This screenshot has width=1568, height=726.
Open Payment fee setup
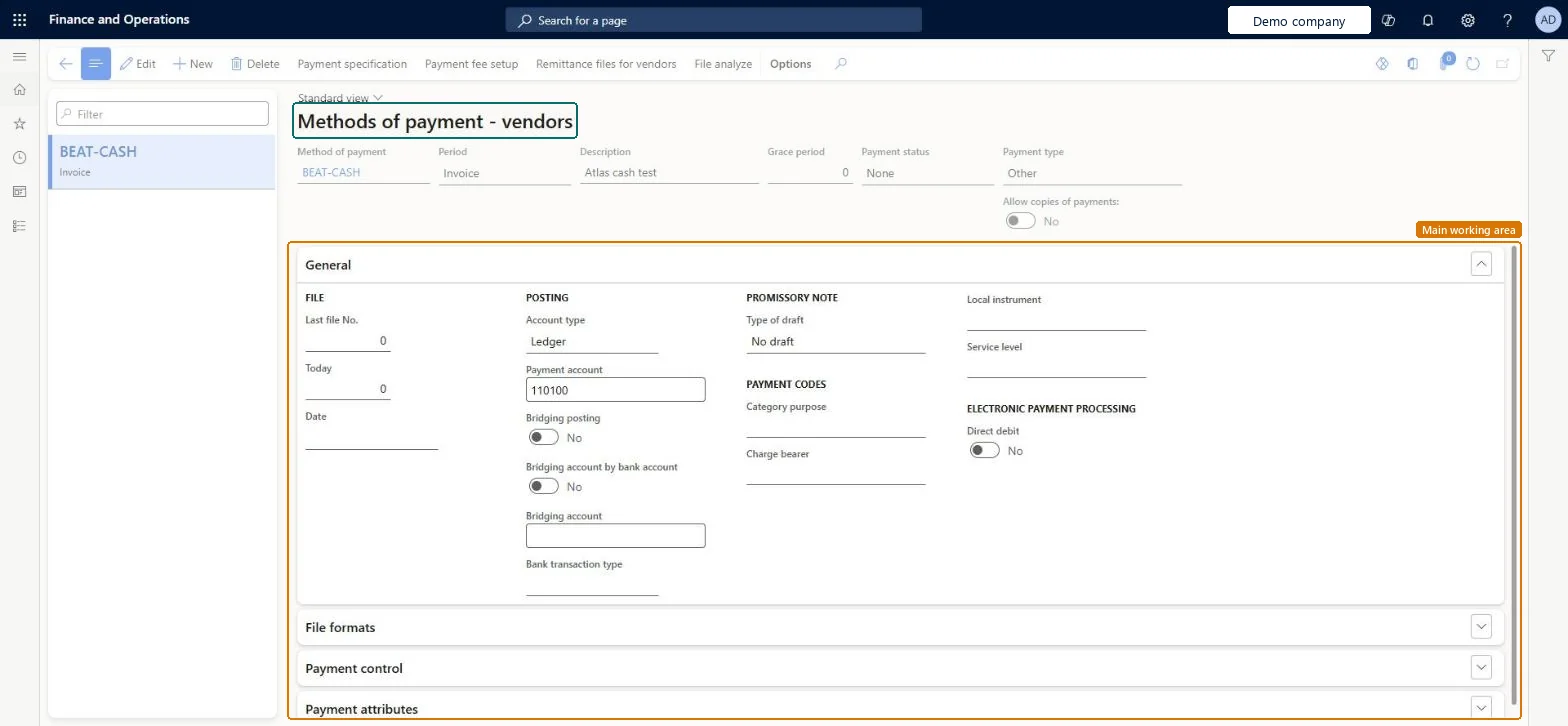[471, 64]
